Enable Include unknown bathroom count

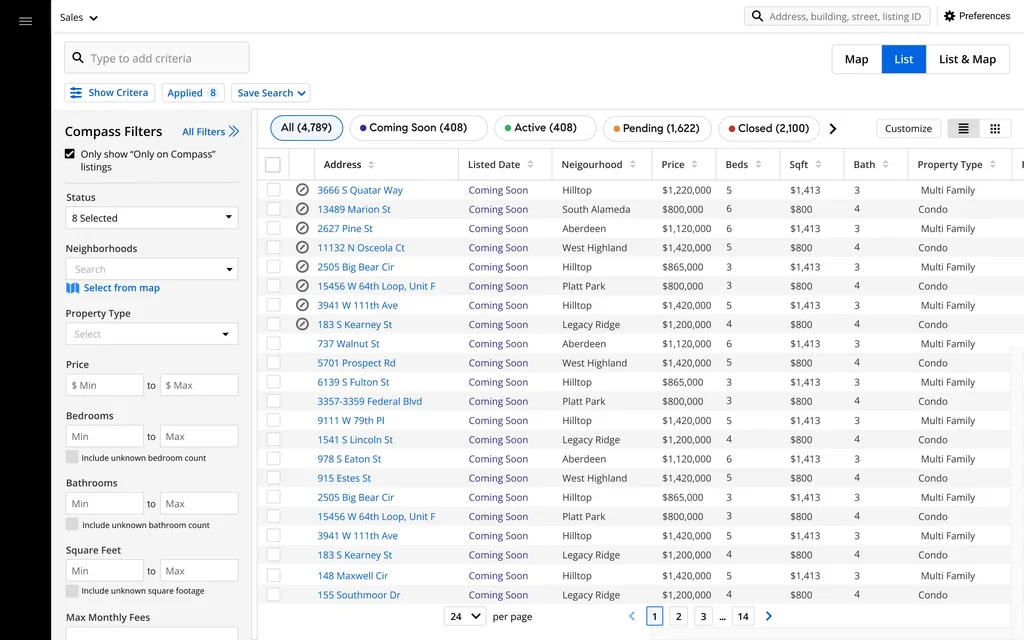72,524
